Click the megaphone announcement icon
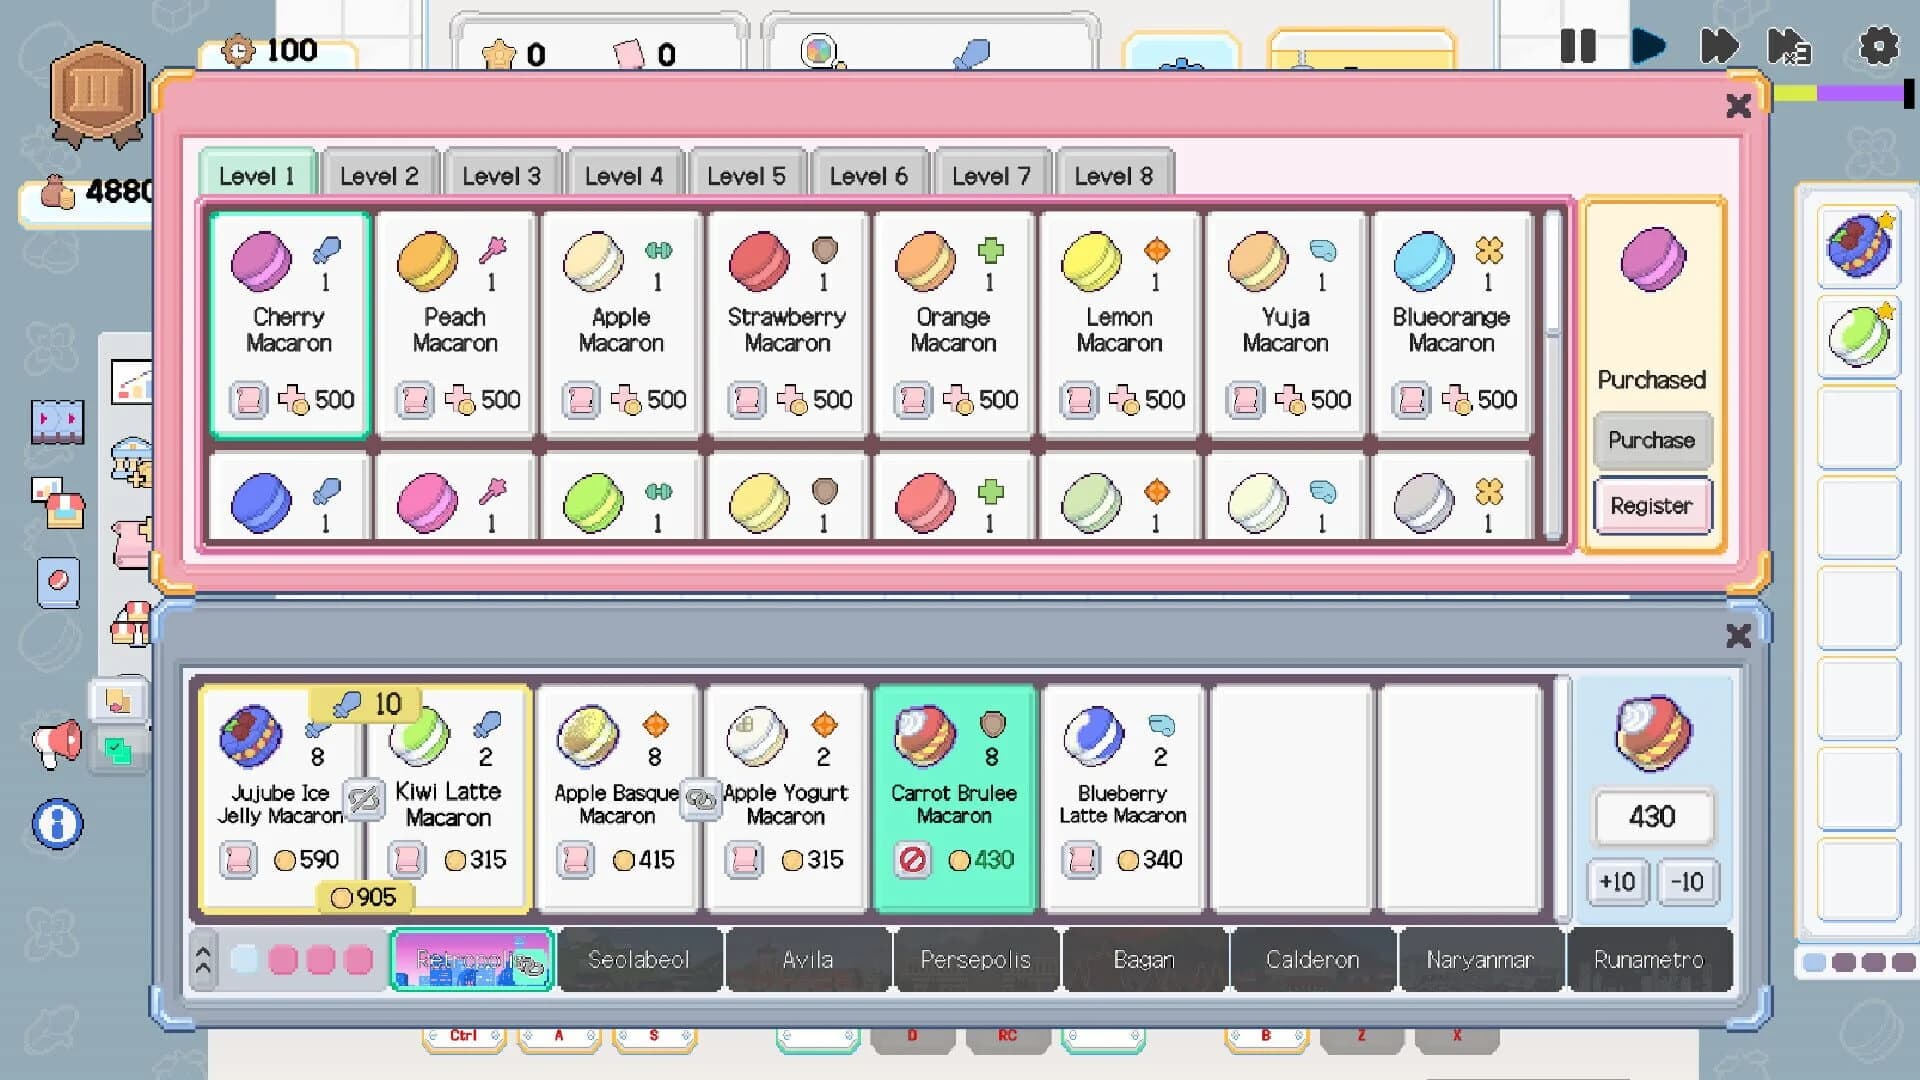 [x=56, y=742]
